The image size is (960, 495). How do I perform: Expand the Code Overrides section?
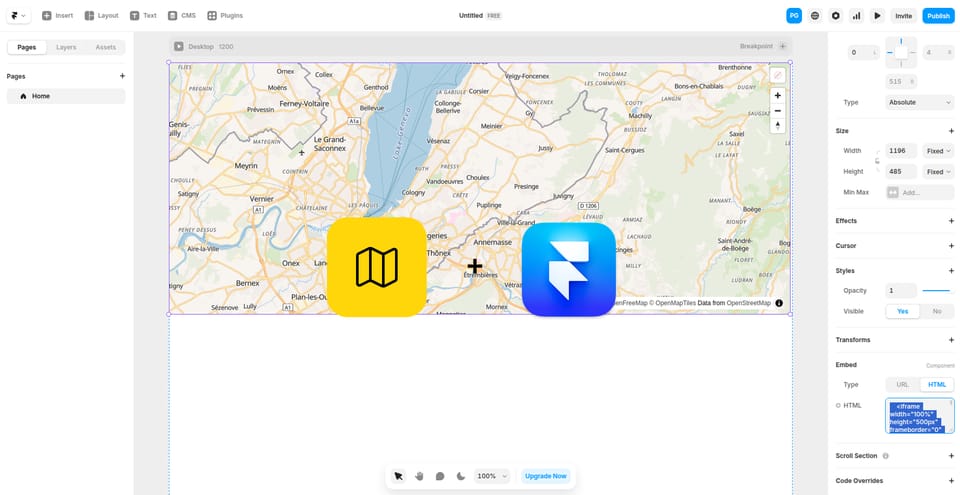951,481
